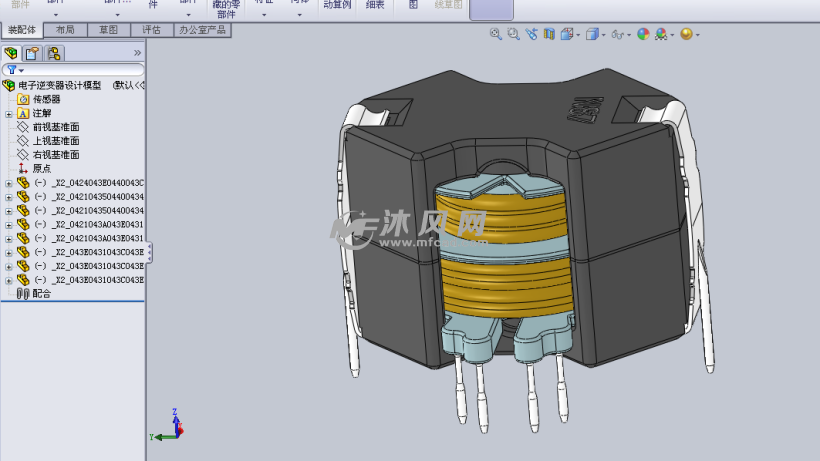Open the Display Style dropdown arrow

click(603, 35)
